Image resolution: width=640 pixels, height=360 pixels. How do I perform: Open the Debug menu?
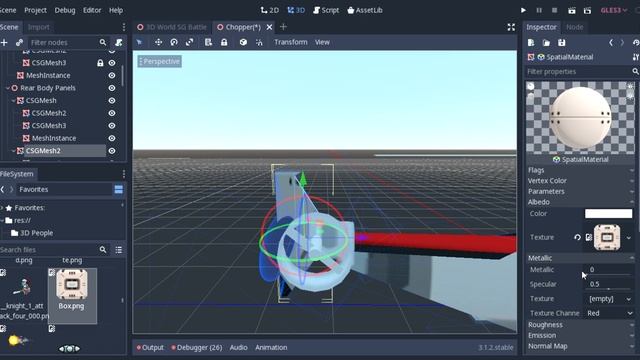point(65,10)
